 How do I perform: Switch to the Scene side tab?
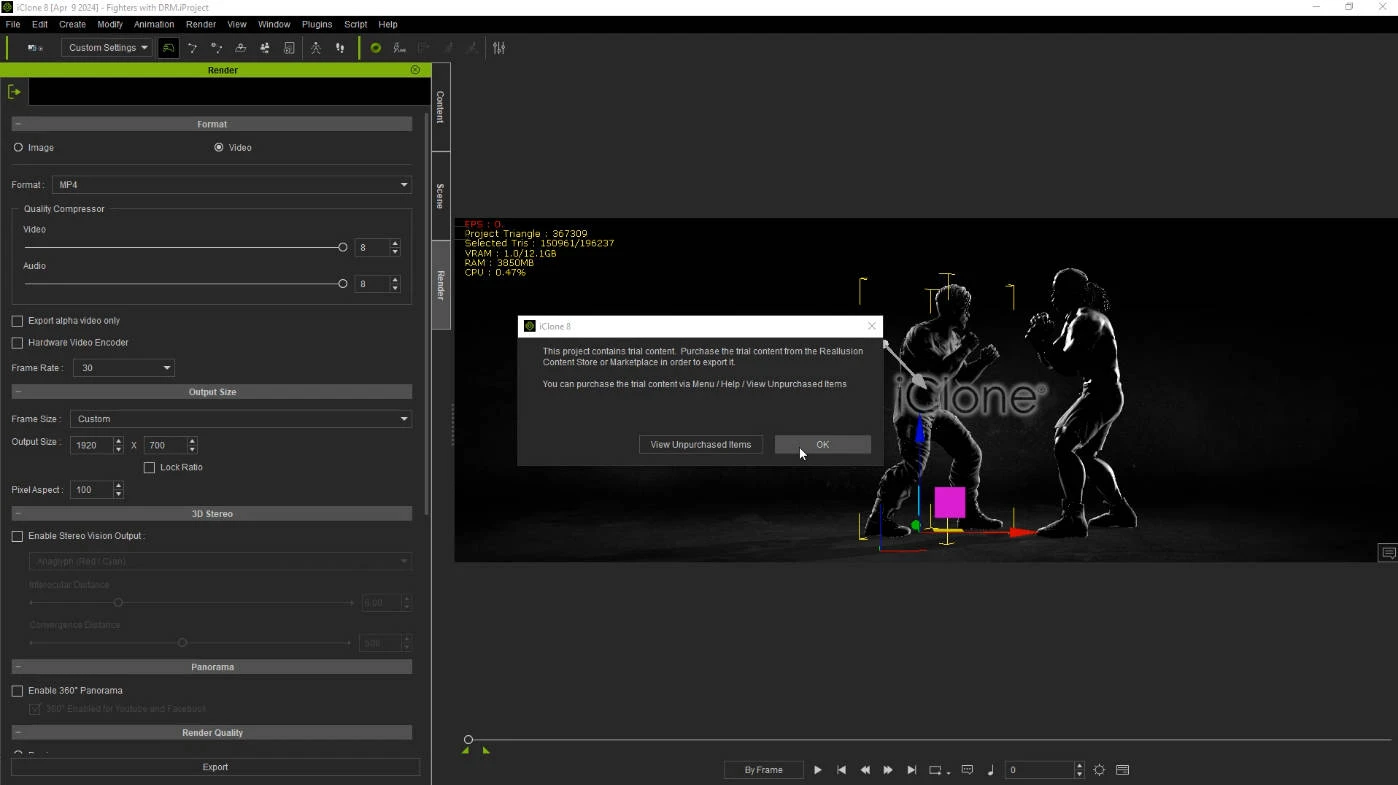pyautogui.click(x=440, y=196)
